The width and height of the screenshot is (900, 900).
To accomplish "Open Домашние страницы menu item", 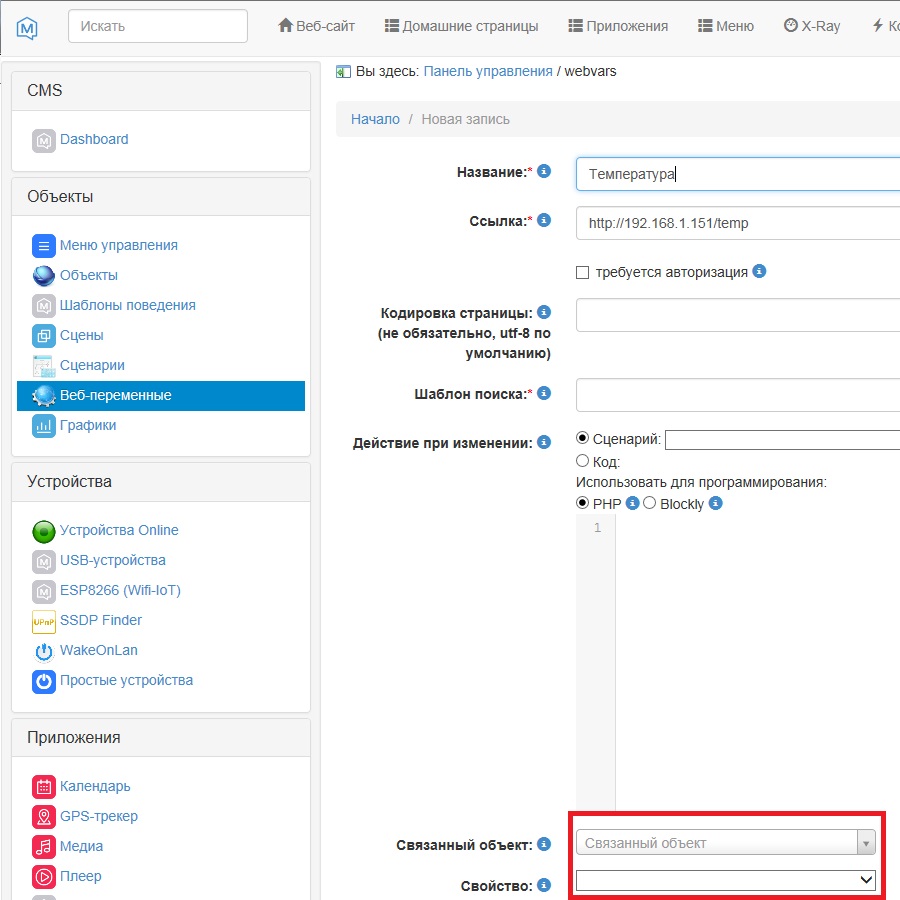I will pos(461,26).
